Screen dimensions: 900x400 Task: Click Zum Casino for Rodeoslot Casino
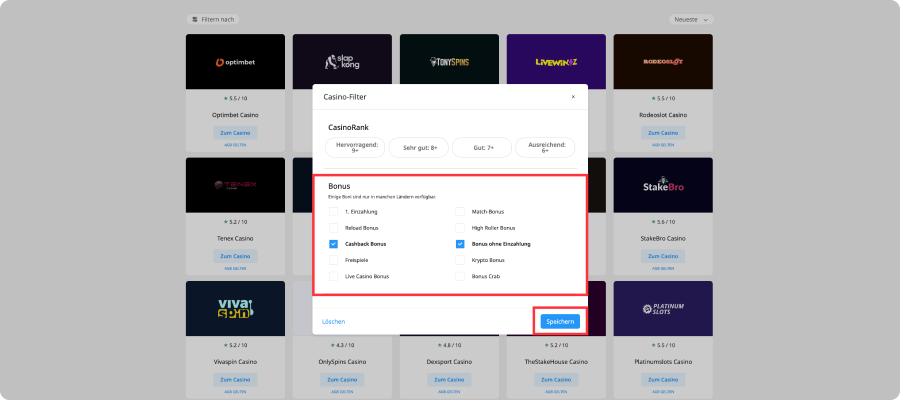(662, 132)
